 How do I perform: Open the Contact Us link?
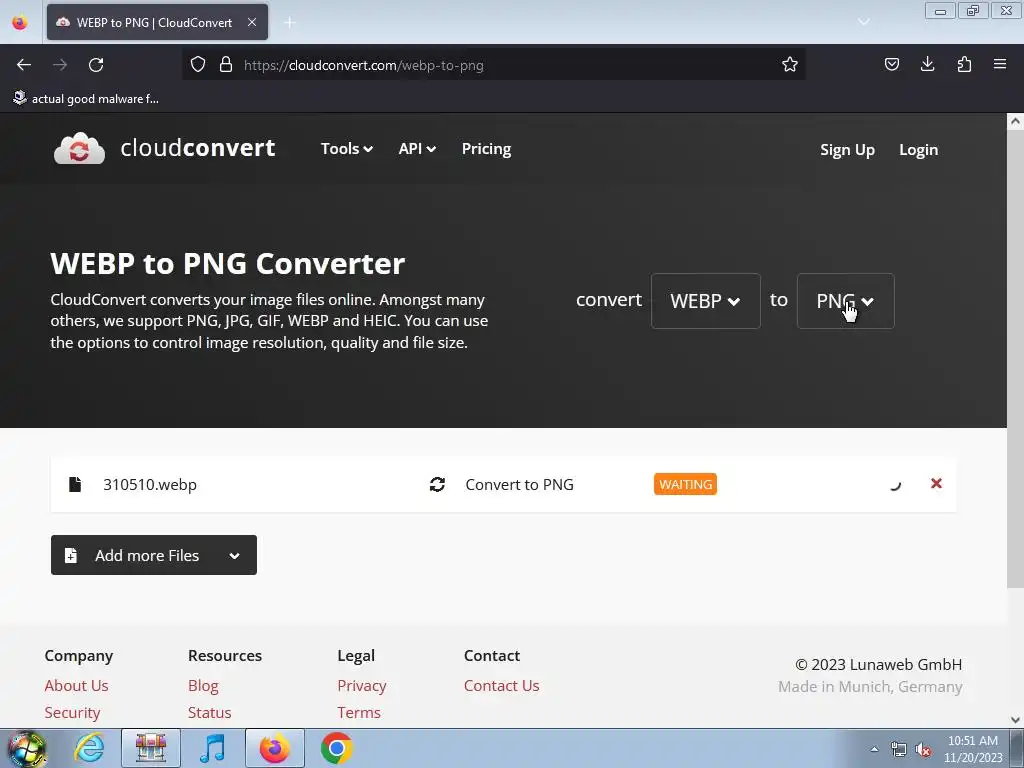click(502, 686)
